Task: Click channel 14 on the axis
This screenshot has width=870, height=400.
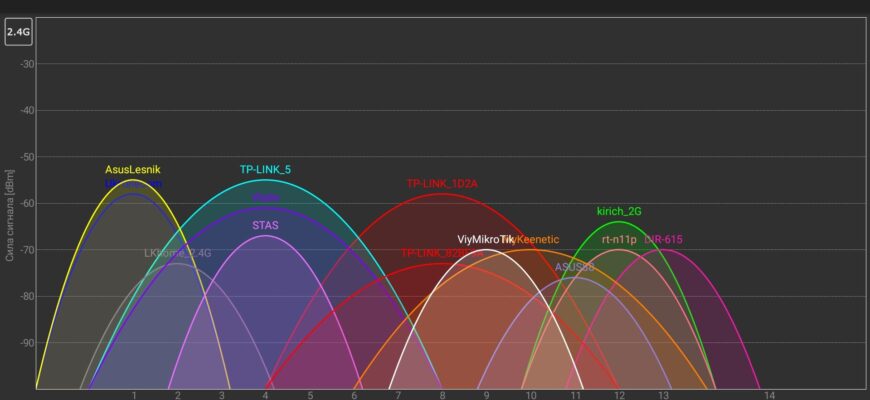Action: pyautogui.click(x=769, y=395)
